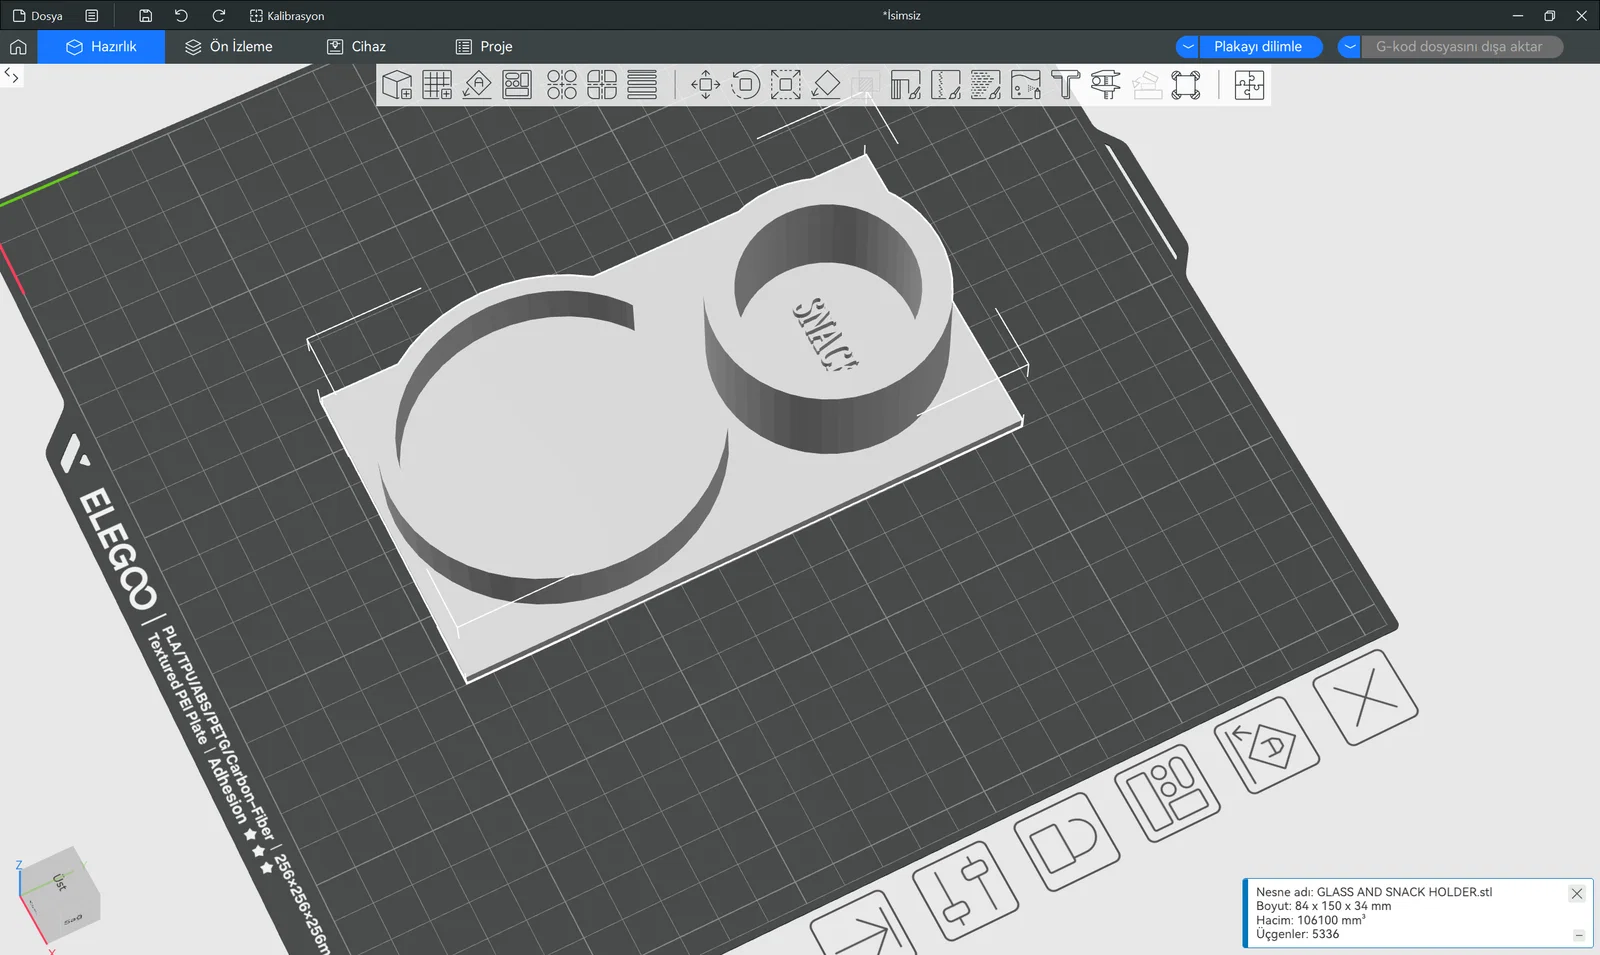Select the Lay on face tool
The height and width of the screenshot is (955, 1600).
tap(826, 85)
